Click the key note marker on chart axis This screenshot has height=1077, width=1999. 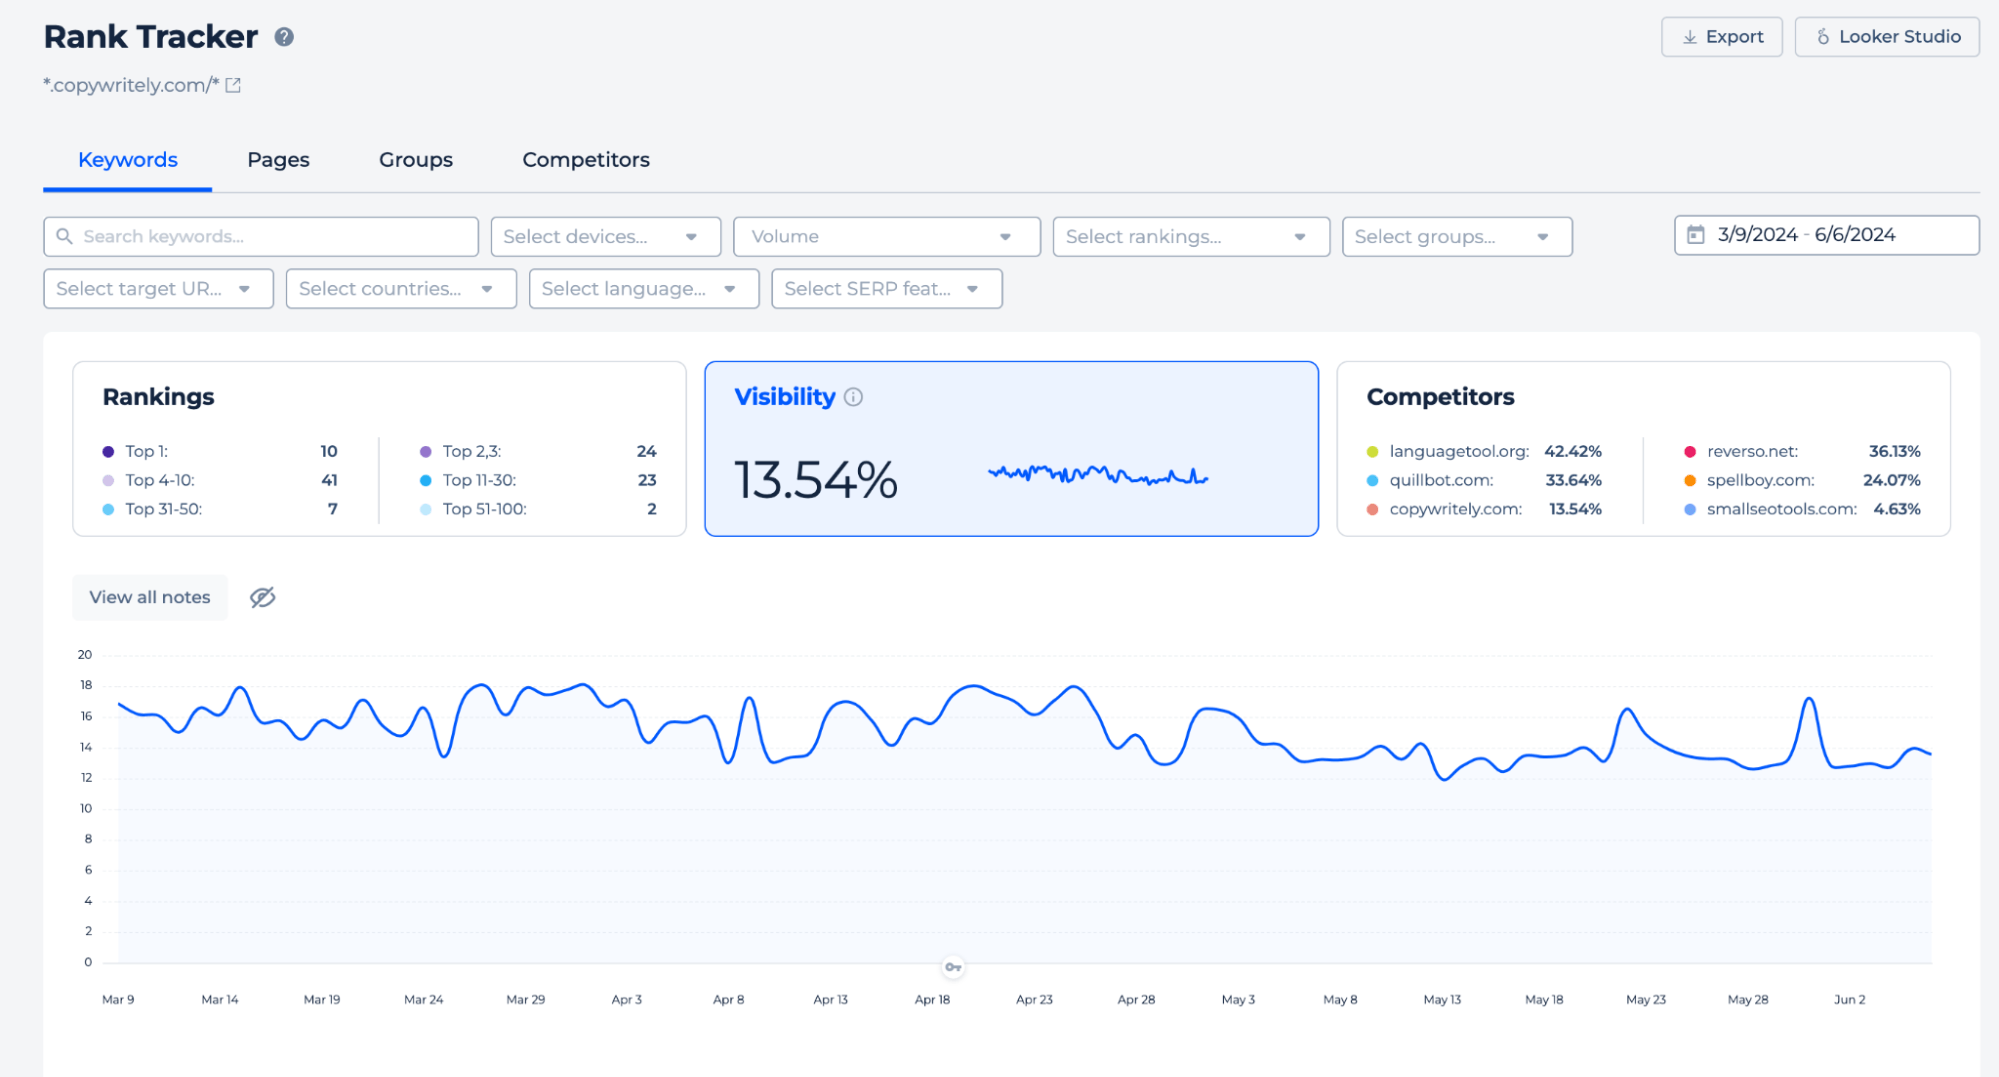(x=953, y=967)
